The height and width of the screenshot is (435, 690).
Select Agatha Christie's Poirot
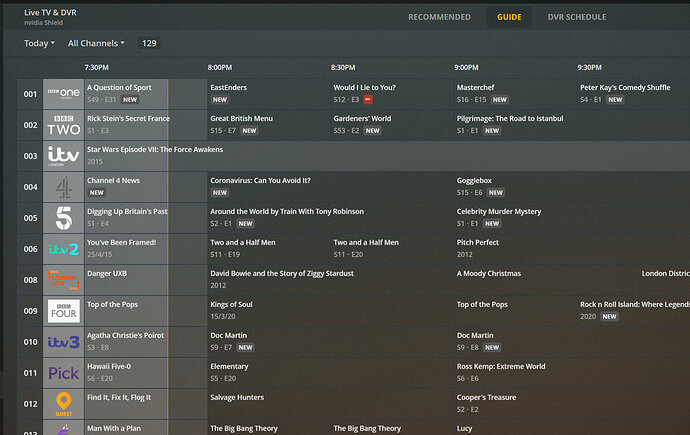(146, 342)
